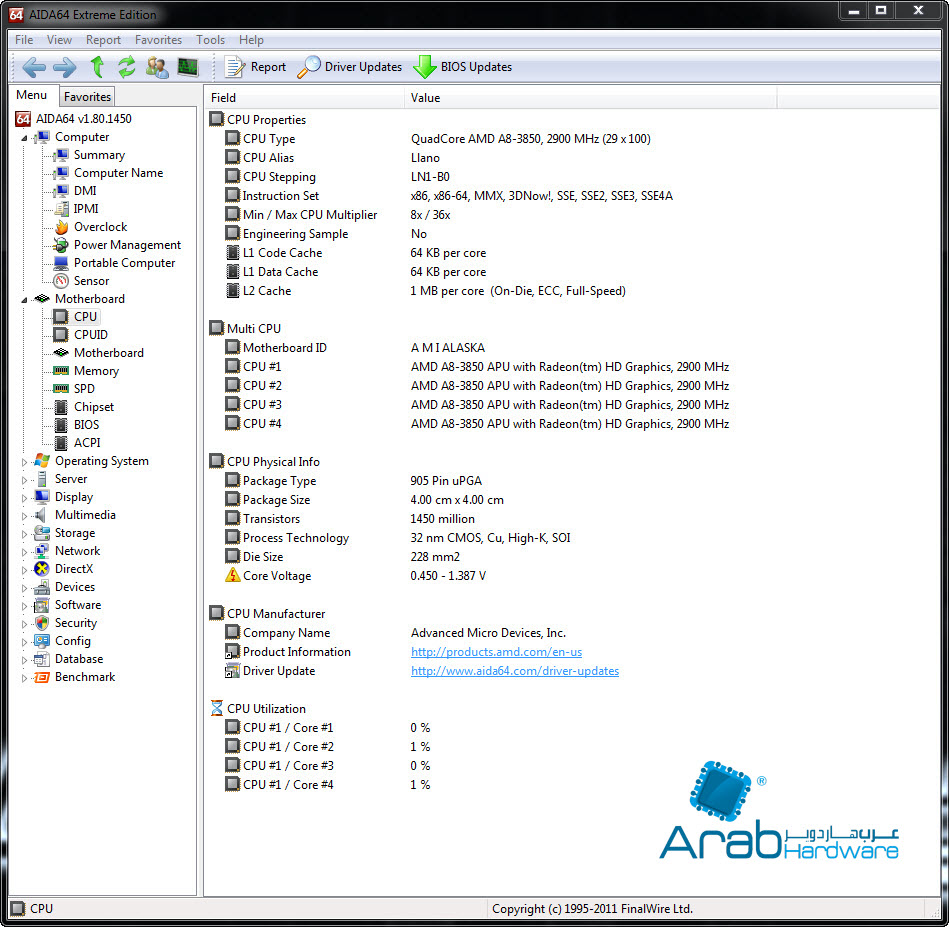Open the Sensor gauge icon item
The width and height of the screenshot is (949, 927).
[61, 281]
